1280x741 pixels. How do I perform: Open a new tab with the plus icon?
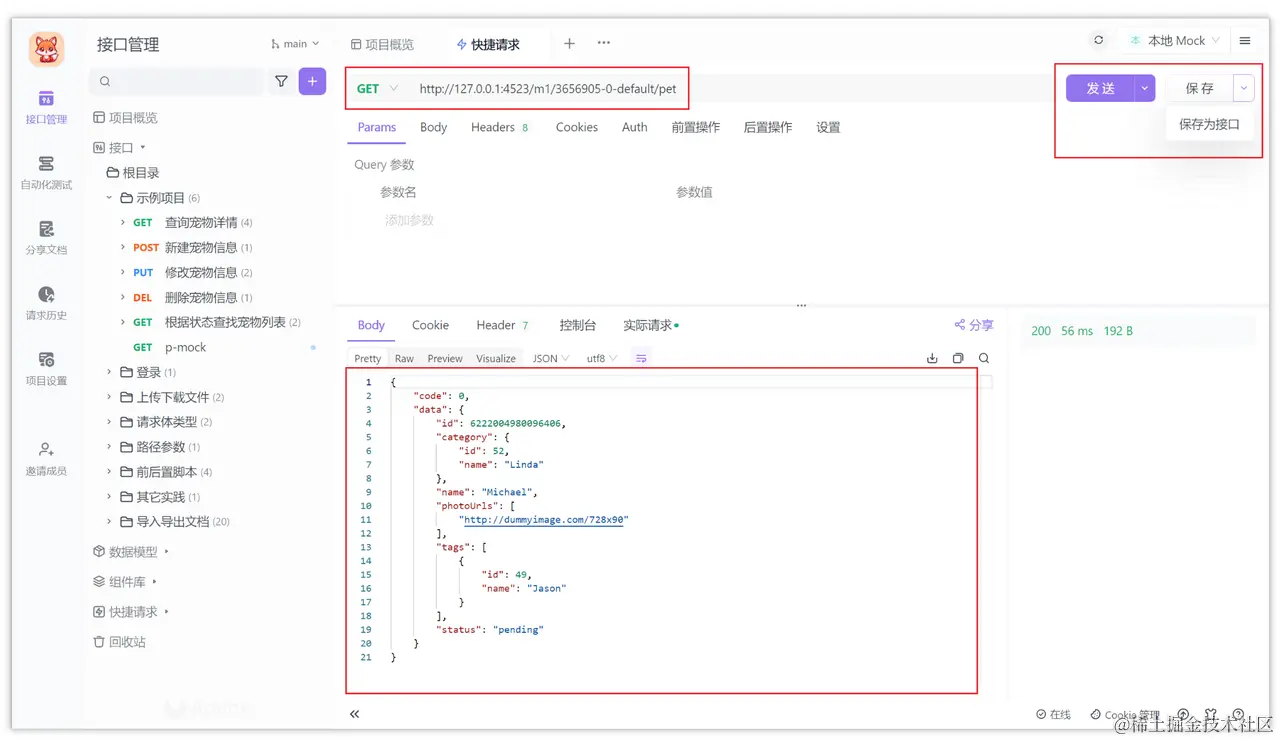coord(569,44)
